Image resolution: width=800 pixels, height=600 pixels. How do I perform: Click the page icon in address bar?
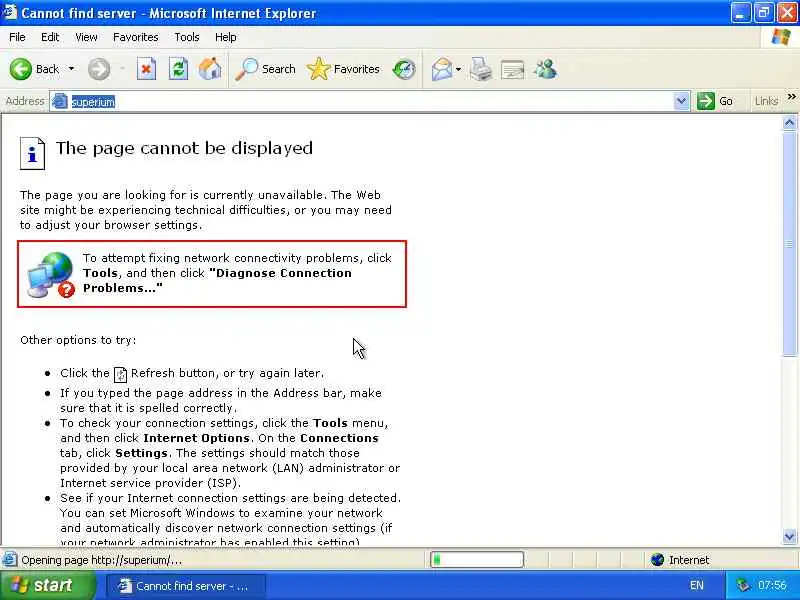pos(60,101)
